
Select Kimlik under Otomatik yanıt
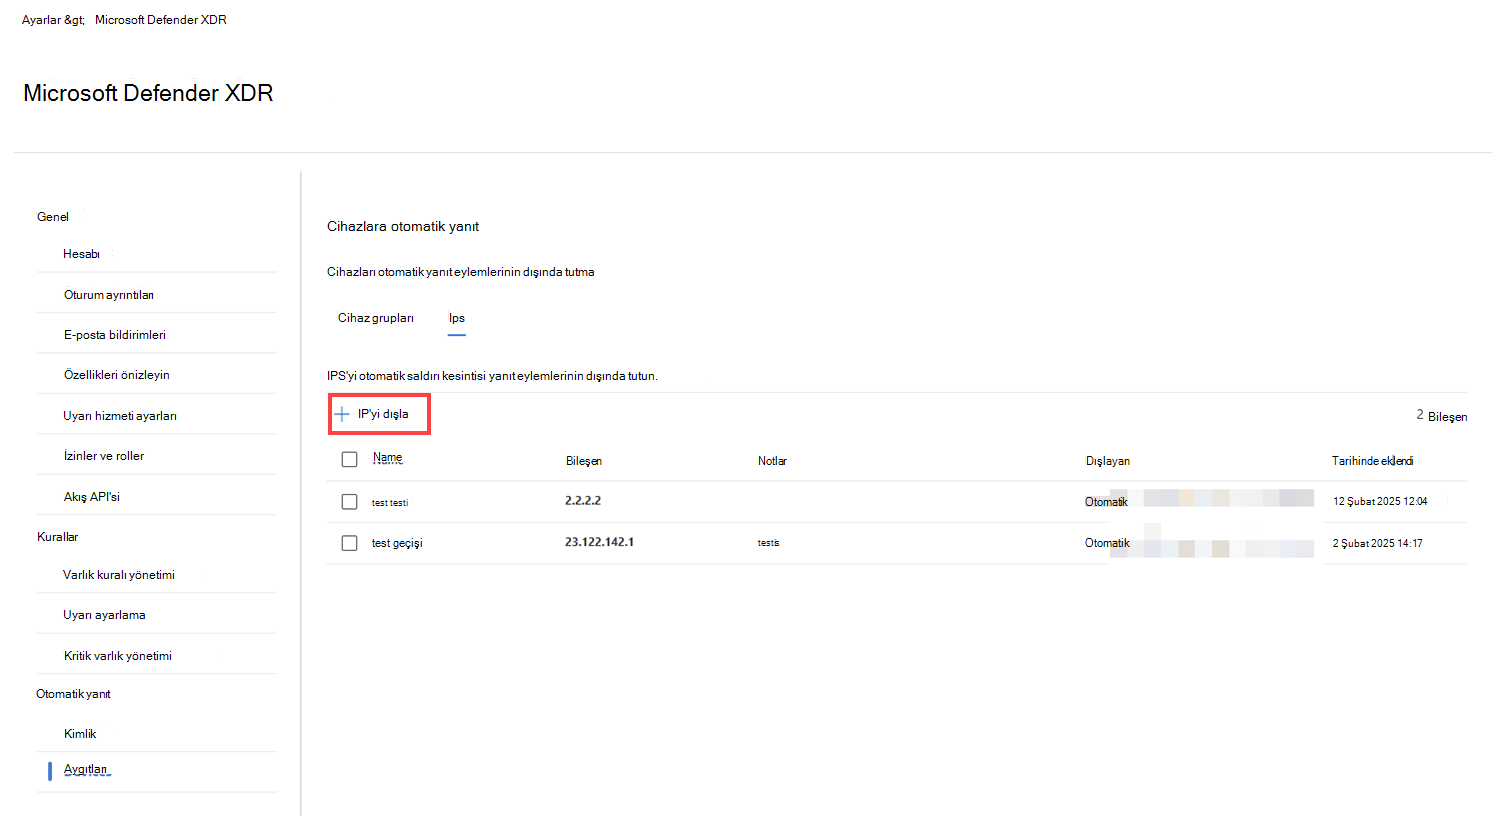(x=80, y=734)
